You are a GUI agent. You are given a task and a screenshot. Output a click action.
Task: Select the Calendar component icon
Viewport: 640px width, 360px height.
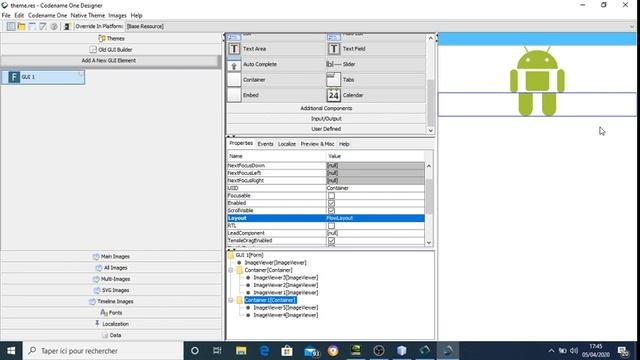point(333,96)
